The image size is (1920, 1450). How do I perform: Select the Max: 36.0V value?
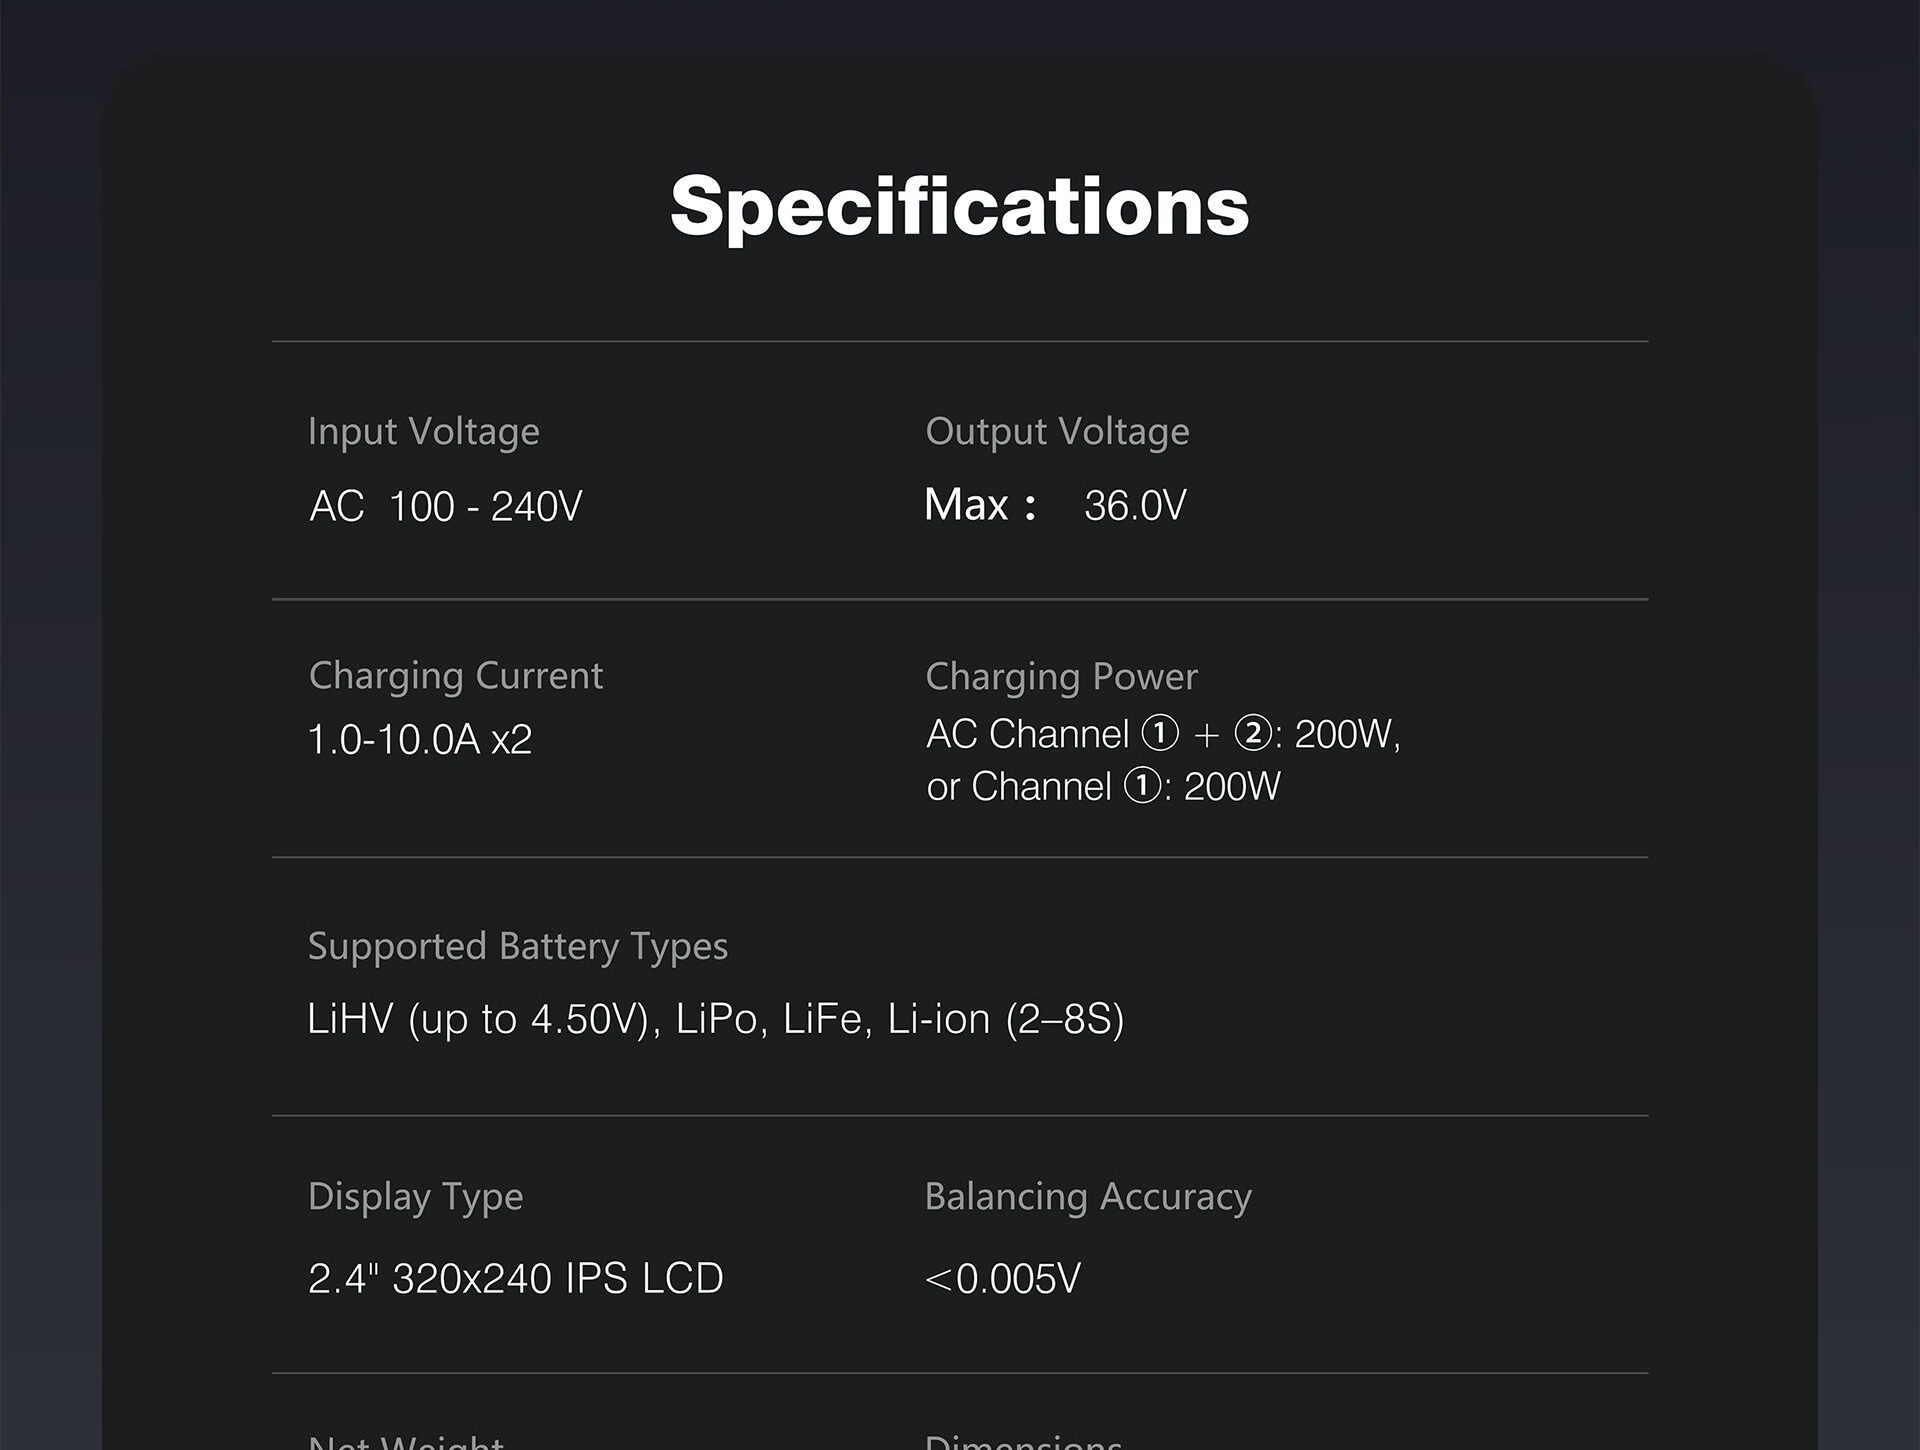(x=1055, y=505)
